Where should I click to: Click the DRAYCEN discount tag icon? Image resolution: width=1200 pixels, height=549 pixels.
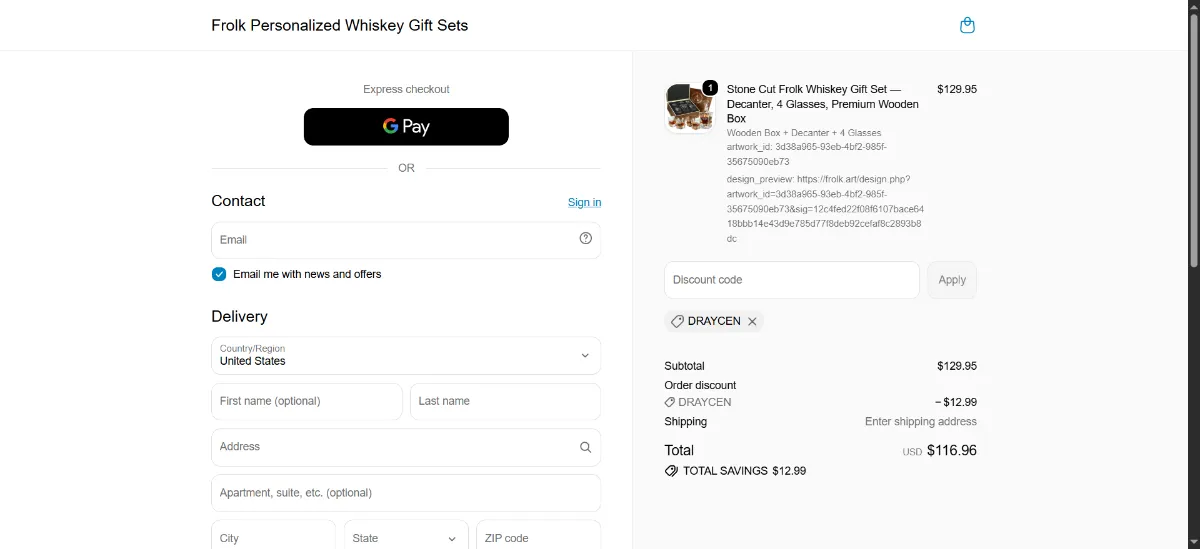coord(677,321)
